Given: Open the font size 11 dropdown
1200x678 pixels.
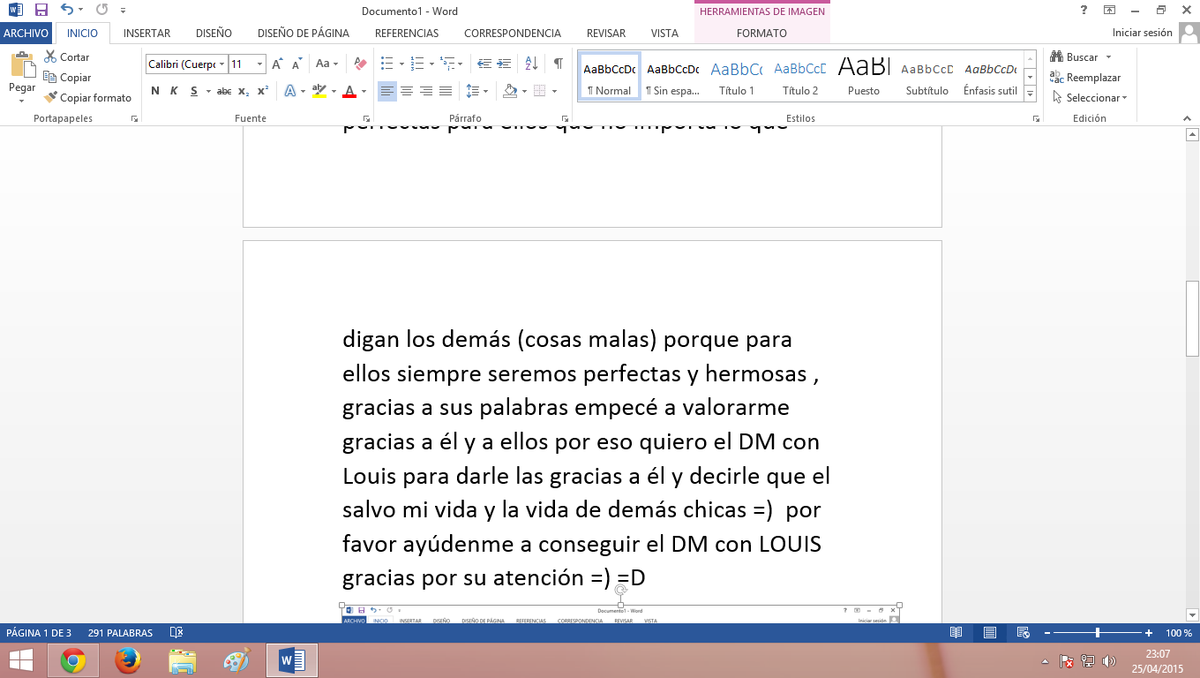Looking at the screenshot, I should pos(260,64).
